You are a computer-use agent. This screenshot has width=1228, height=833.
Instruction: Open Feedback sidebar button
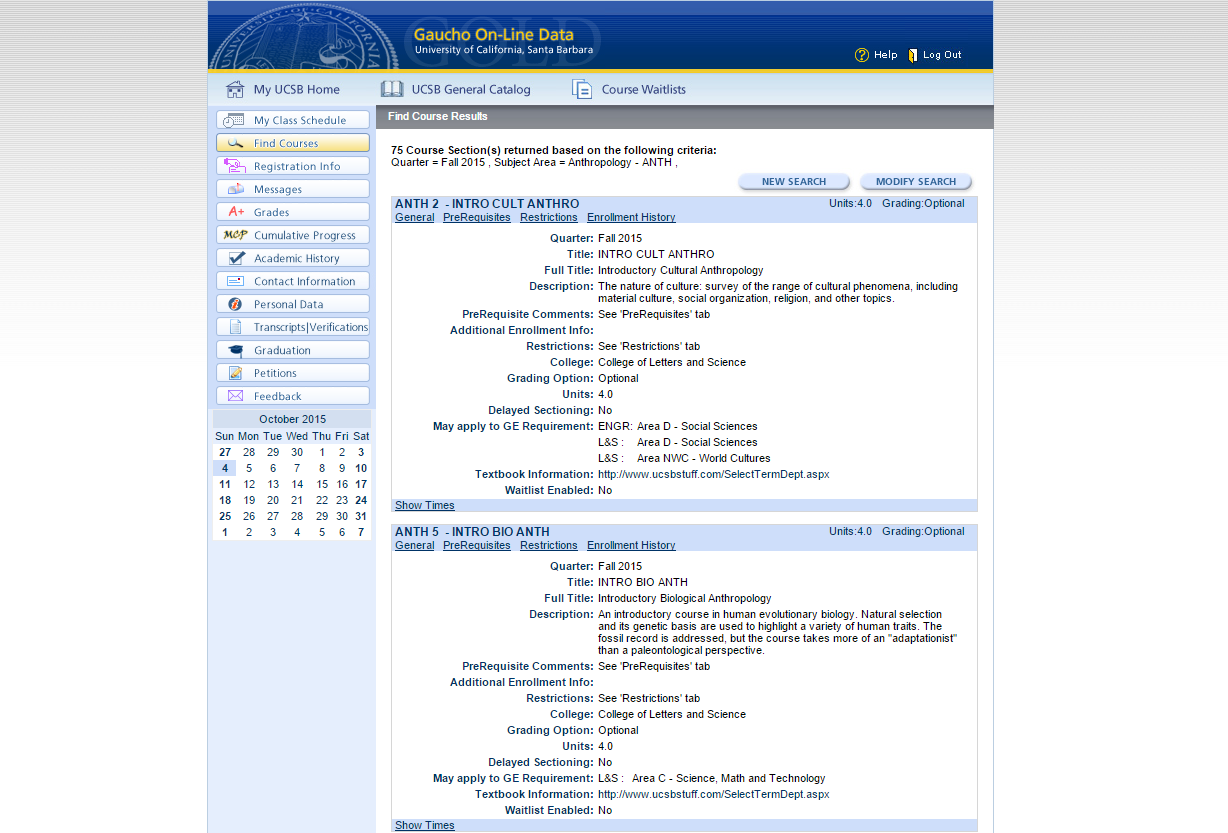[x=293, y=396]
